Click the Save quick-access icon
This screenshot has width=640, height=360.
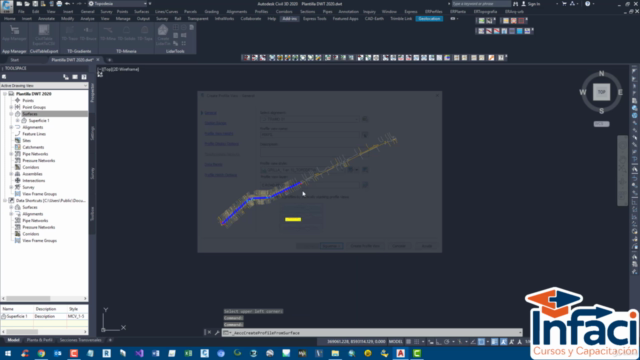[35, 4]
